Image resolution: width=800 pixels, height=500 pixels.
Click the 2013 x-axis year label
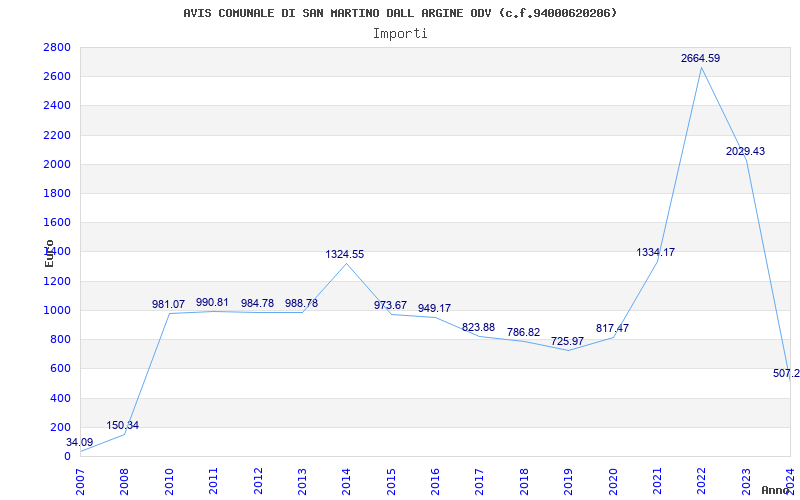[303, 481]
